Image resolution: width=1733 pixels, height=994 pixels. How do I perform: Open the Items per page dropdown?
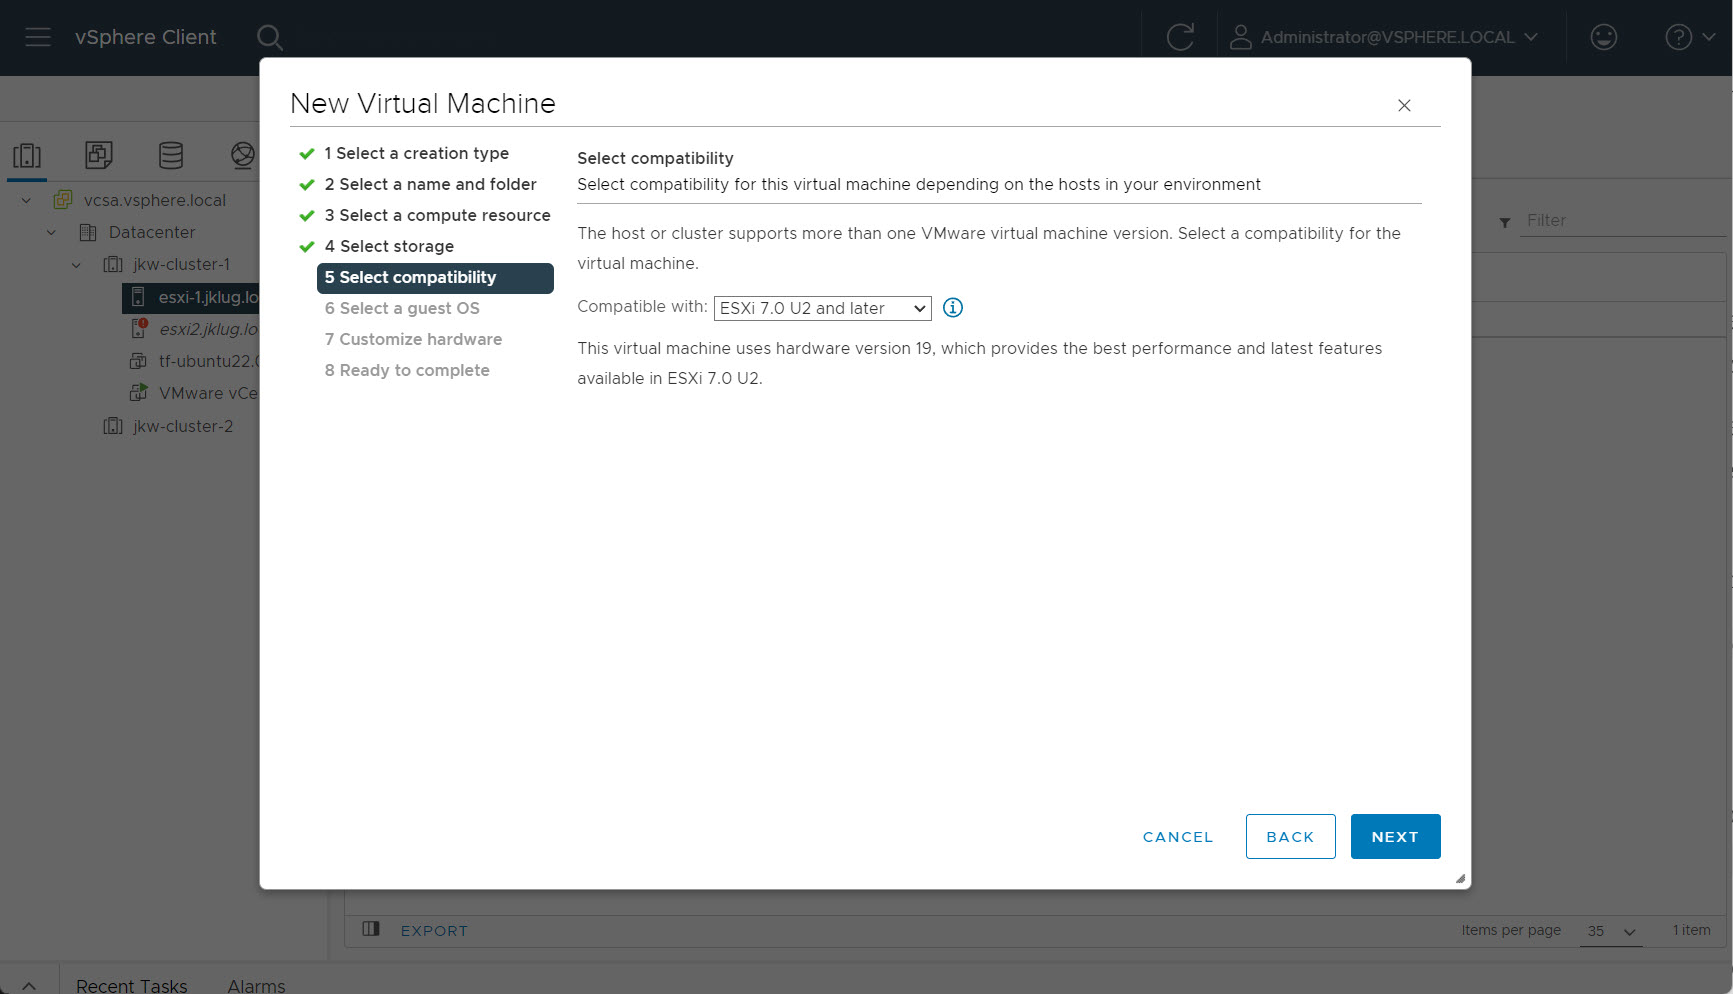[x=1610, y=931]
